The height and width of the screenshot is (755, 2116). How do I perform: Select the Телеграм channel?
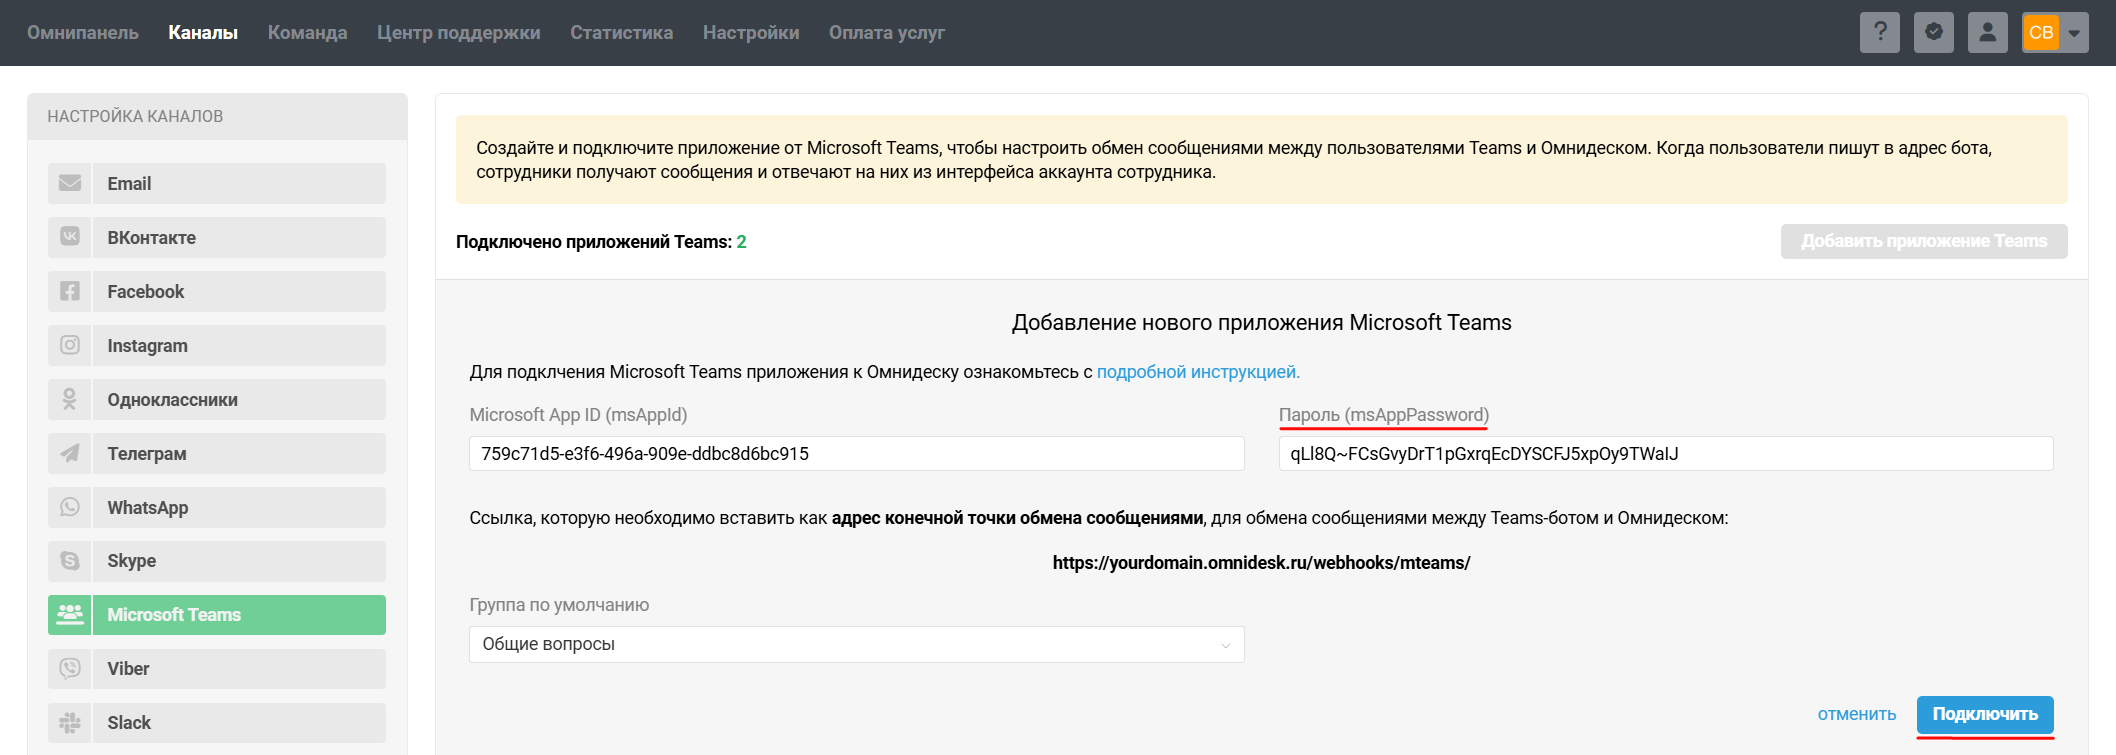coord(217,453)
